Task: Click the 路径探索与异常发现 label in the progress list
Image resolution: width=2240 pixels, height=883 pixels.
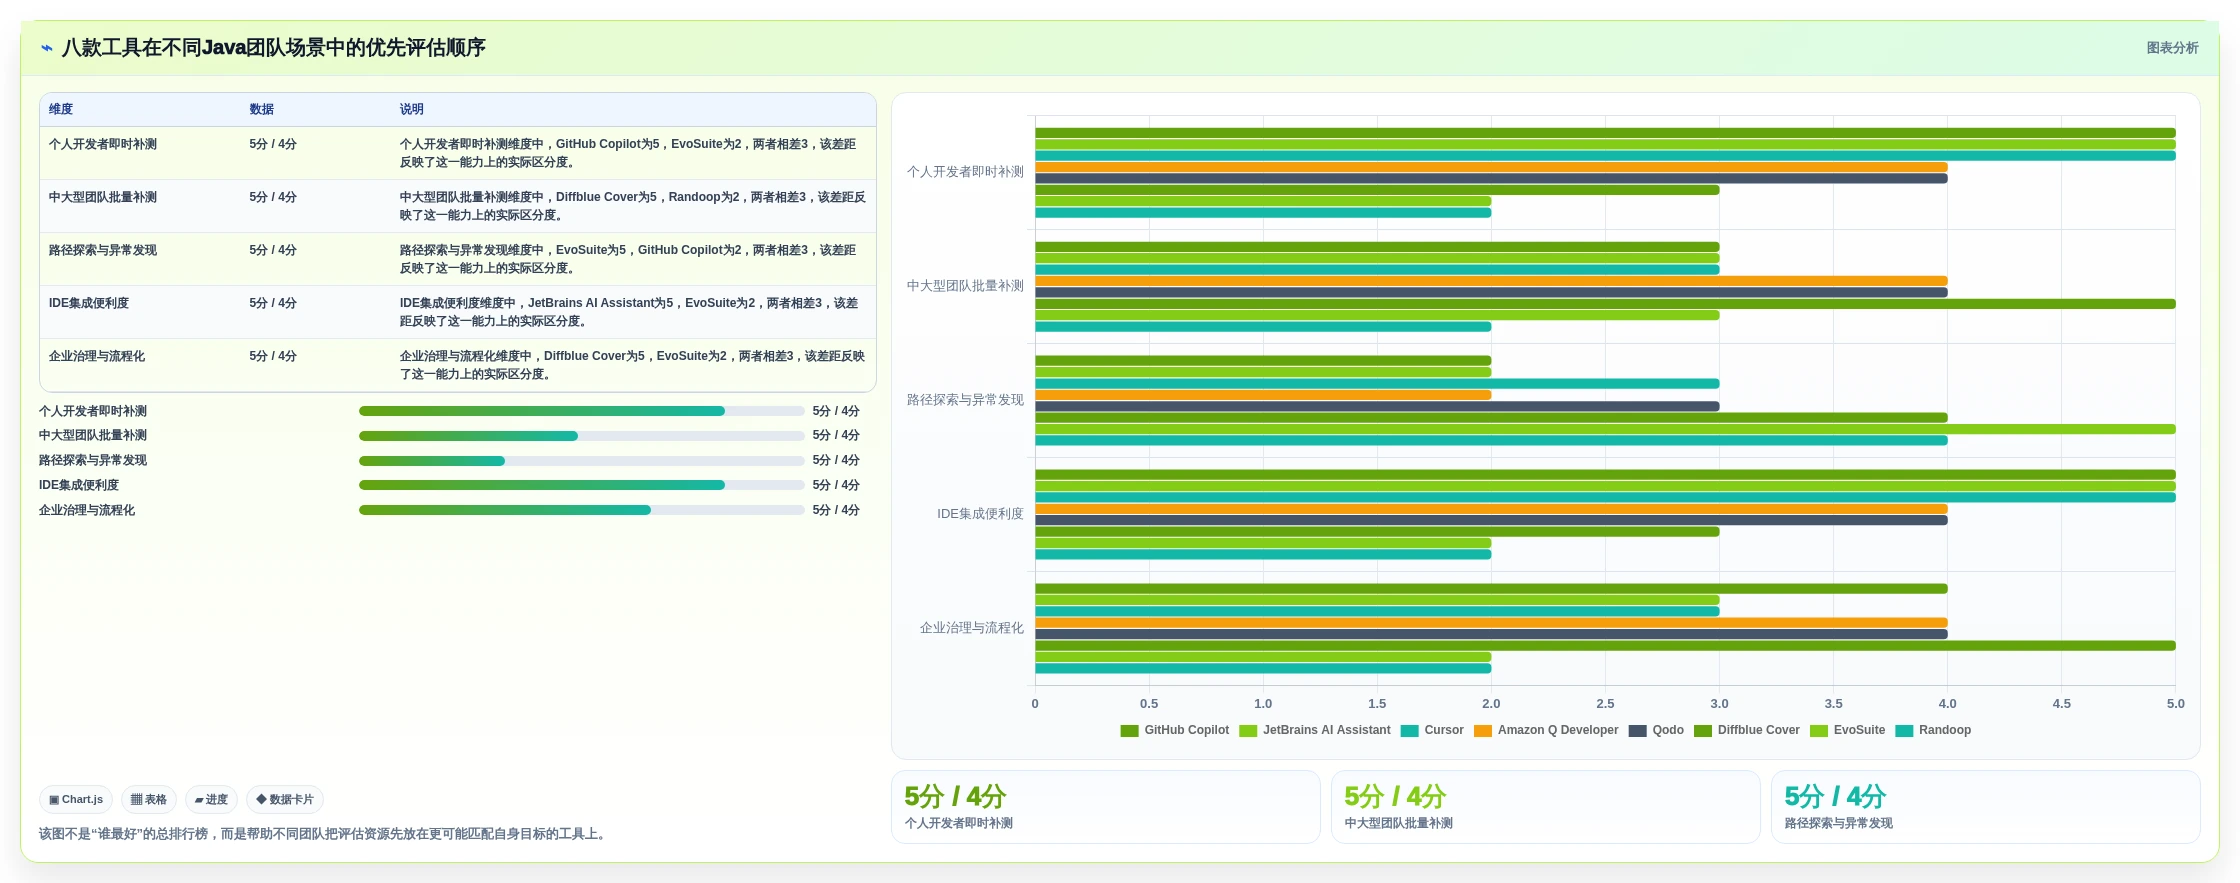Action: (x=93, y=461)
